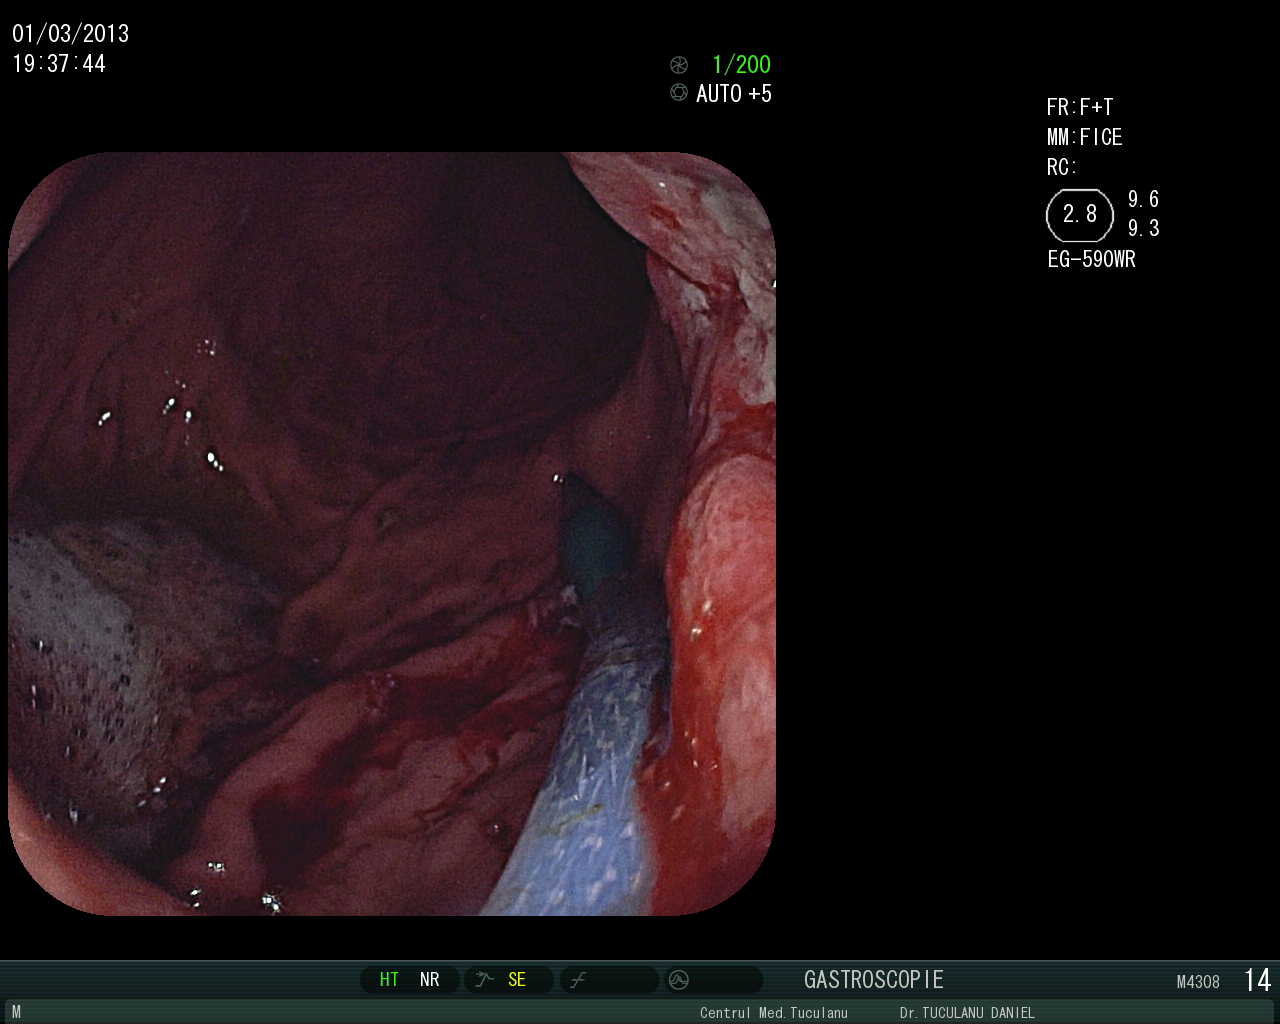Click the RC: label
Screen dimensions: 1280x1024
coord(1062,167)
